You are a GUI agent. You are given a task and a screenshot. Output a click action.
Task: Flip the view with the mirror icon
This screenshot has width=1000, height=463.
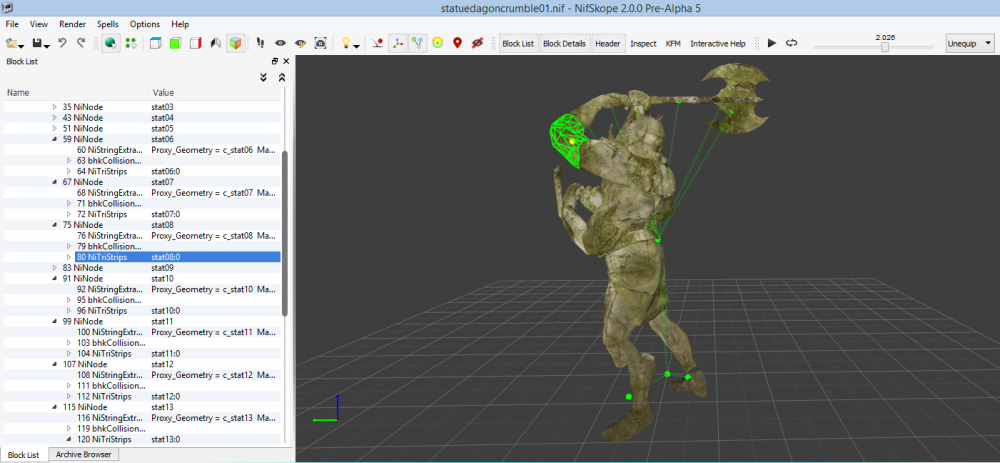tap(216, 43)
